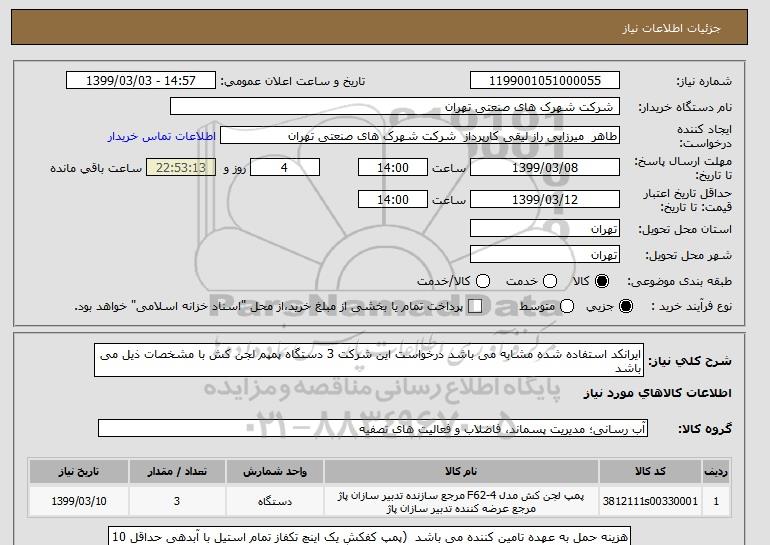Click the حداقل تاریخ اعتبار قیمت label

pyautogui.click(x=688, y=200)
